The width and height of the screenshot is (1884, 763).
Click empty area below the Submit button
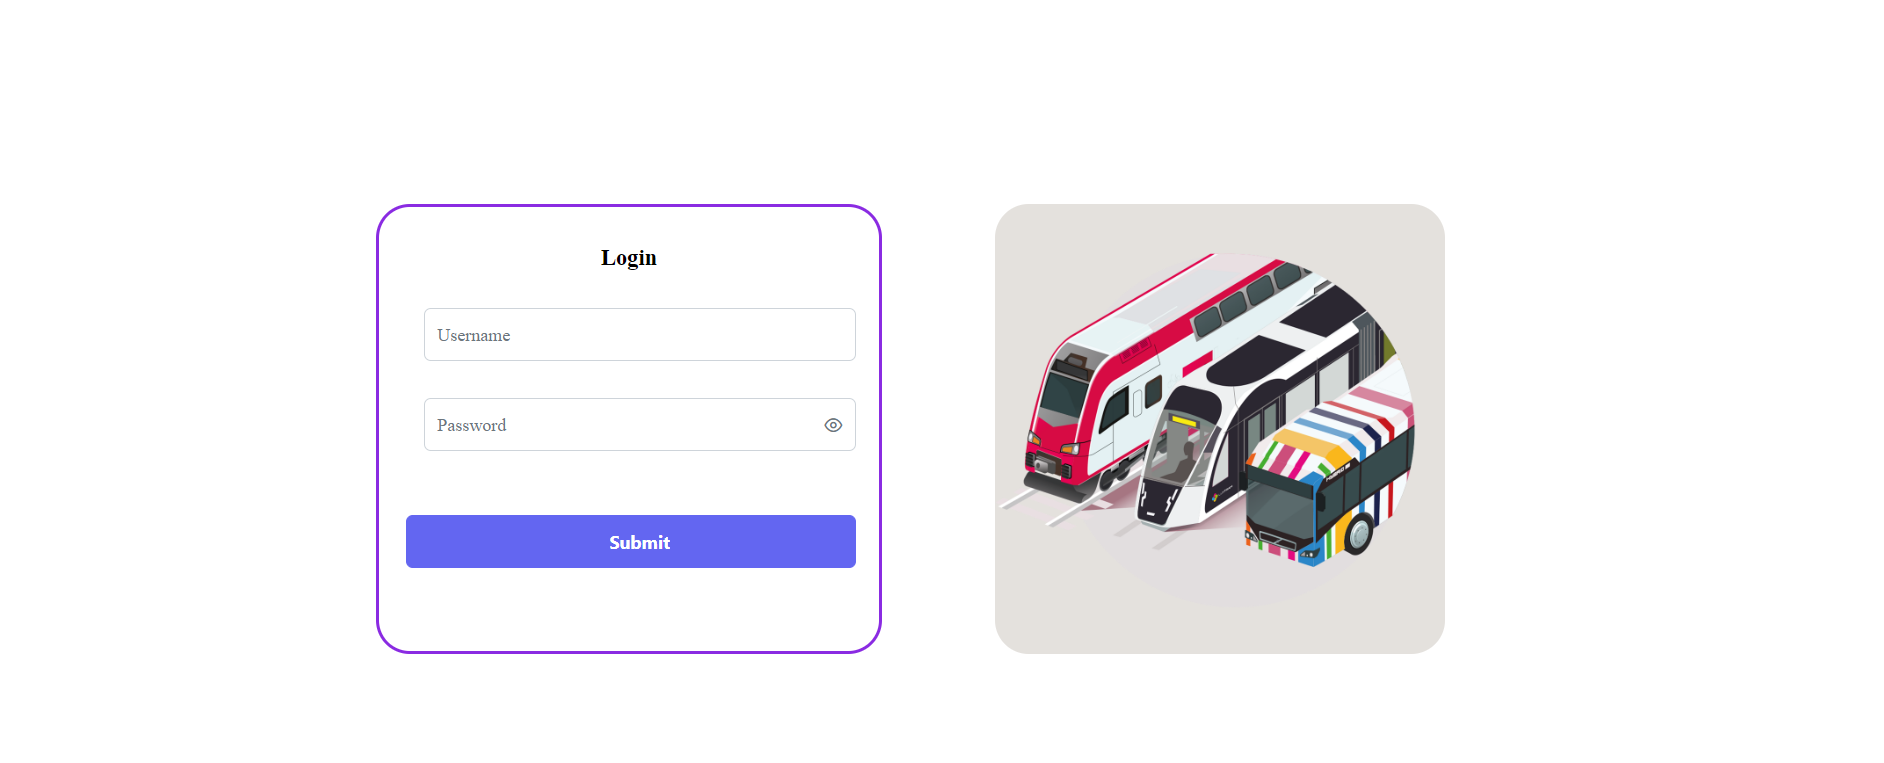[x=630, y=610]
